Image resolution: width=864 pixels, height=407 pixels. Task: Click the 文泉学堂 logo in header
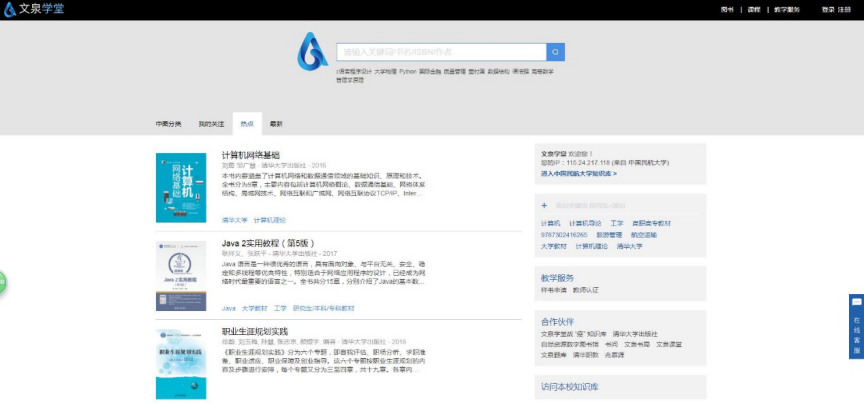36,9
